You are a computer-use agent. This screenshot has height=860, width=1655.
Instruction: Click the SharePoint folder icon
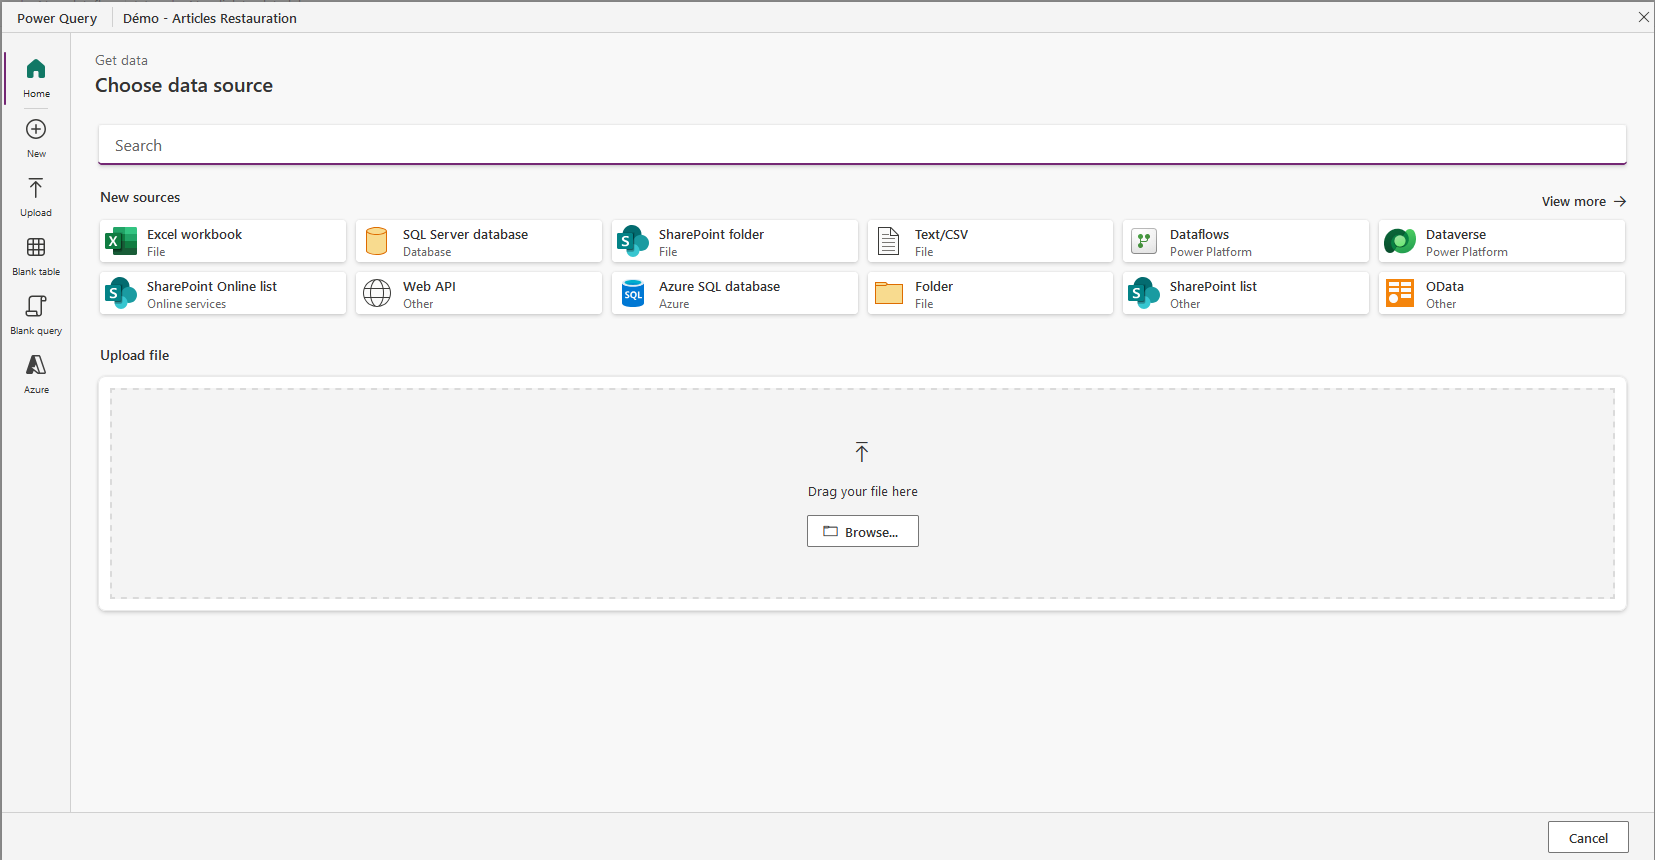pyautogui.click(x=633, y=241)
